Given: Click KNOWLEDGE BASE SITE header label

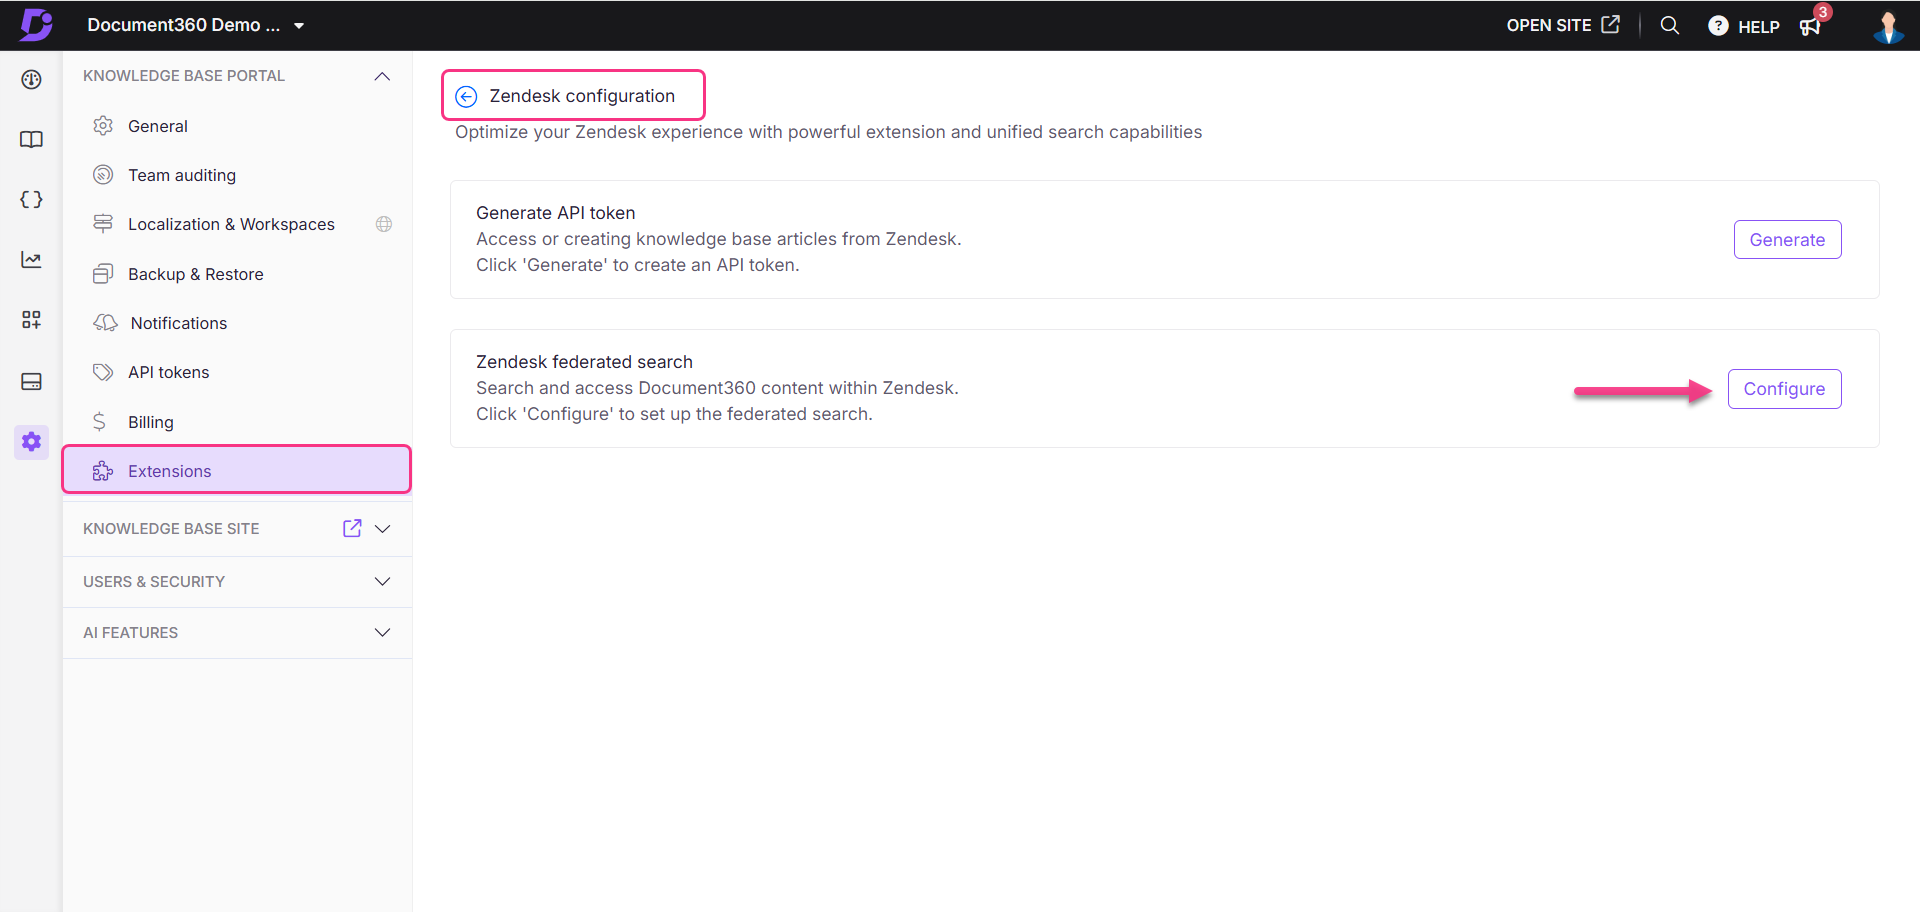Looking at the screenshot, I should [171, 529].
